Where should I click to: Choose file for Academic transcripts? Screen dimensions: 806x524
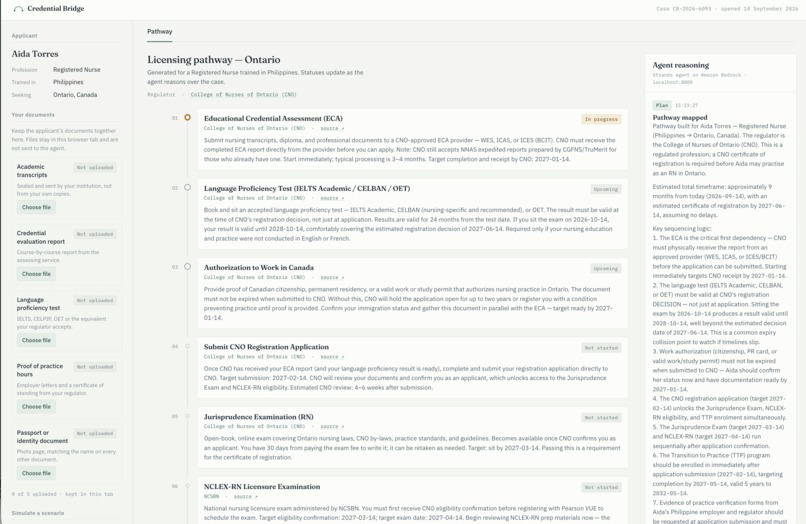click(x=36, y=207)
